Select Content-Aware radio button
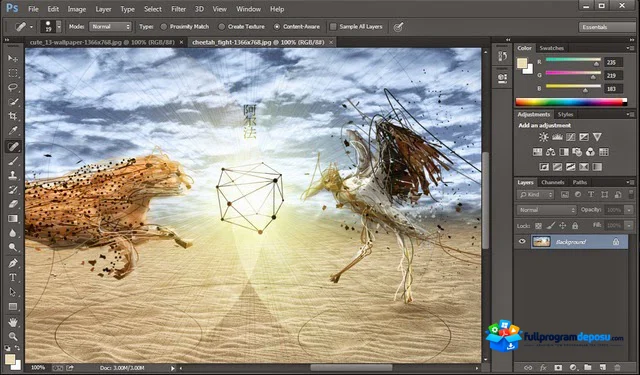Screen dimensions: 640x375 click(277, 27)
